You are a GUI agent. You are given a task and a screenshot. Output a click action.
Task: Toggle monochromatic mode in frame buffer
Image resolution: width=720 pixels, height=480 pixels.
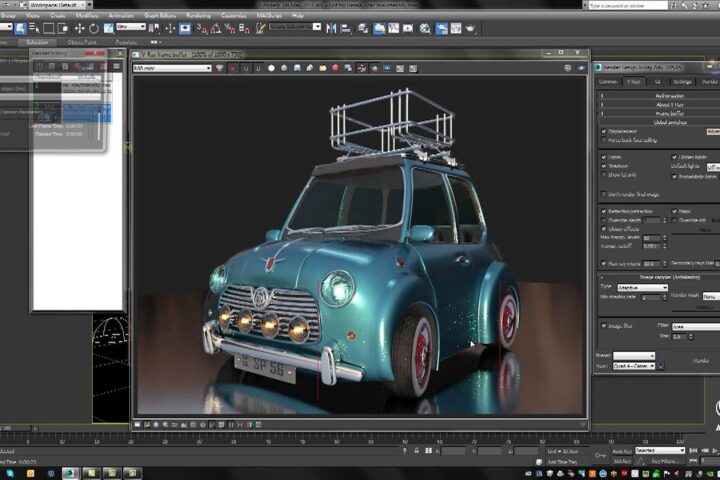[284, 68]
